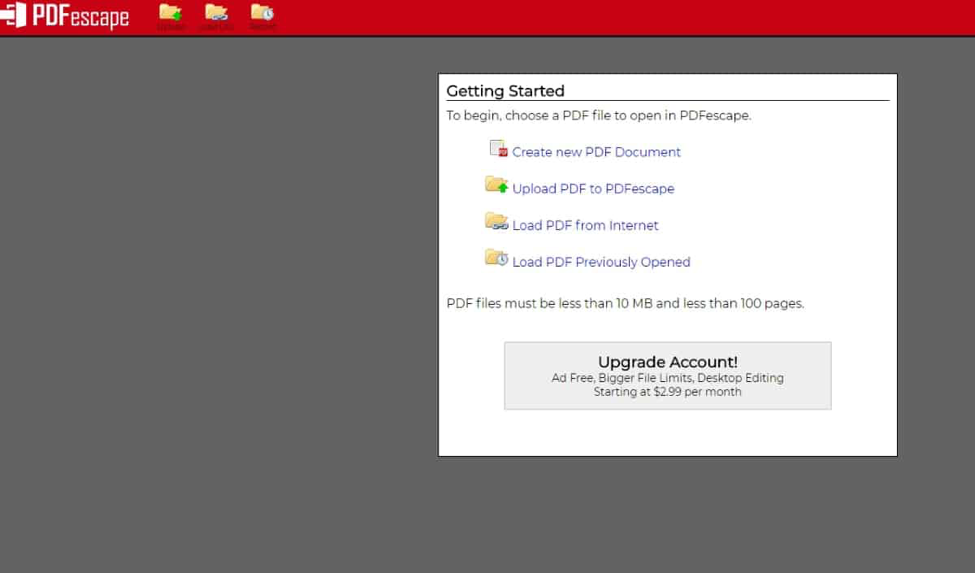This screenshot has width=975, height=573.
Task: Choose the Upload PDF to PDFescape link
Action: point(593,189)
